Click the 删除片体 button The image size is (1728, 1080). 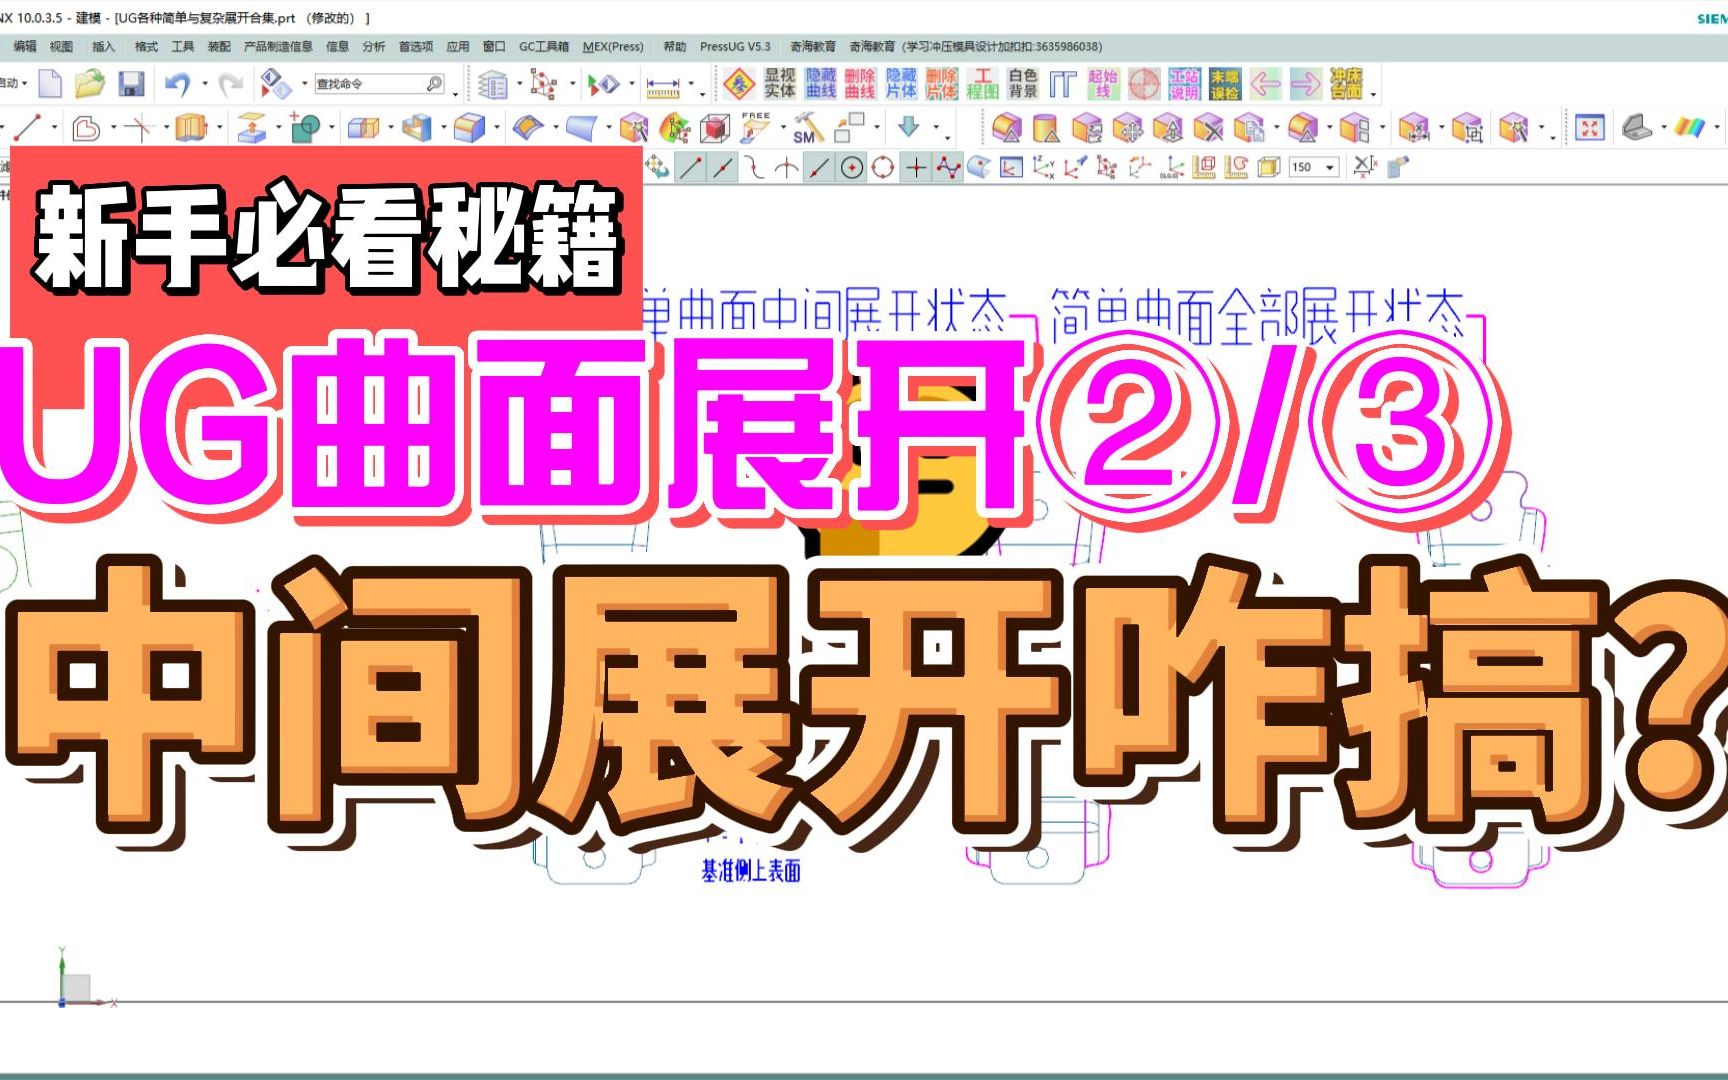941,83
